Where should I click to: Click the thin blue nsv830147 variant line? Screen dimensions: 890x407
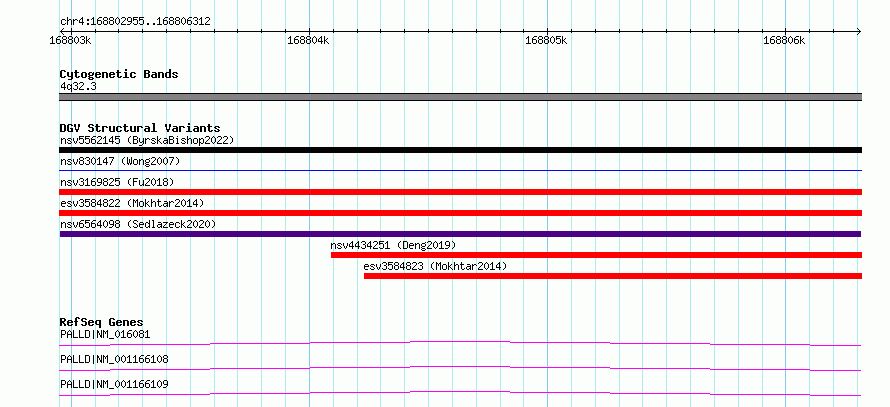pos(460,170)
